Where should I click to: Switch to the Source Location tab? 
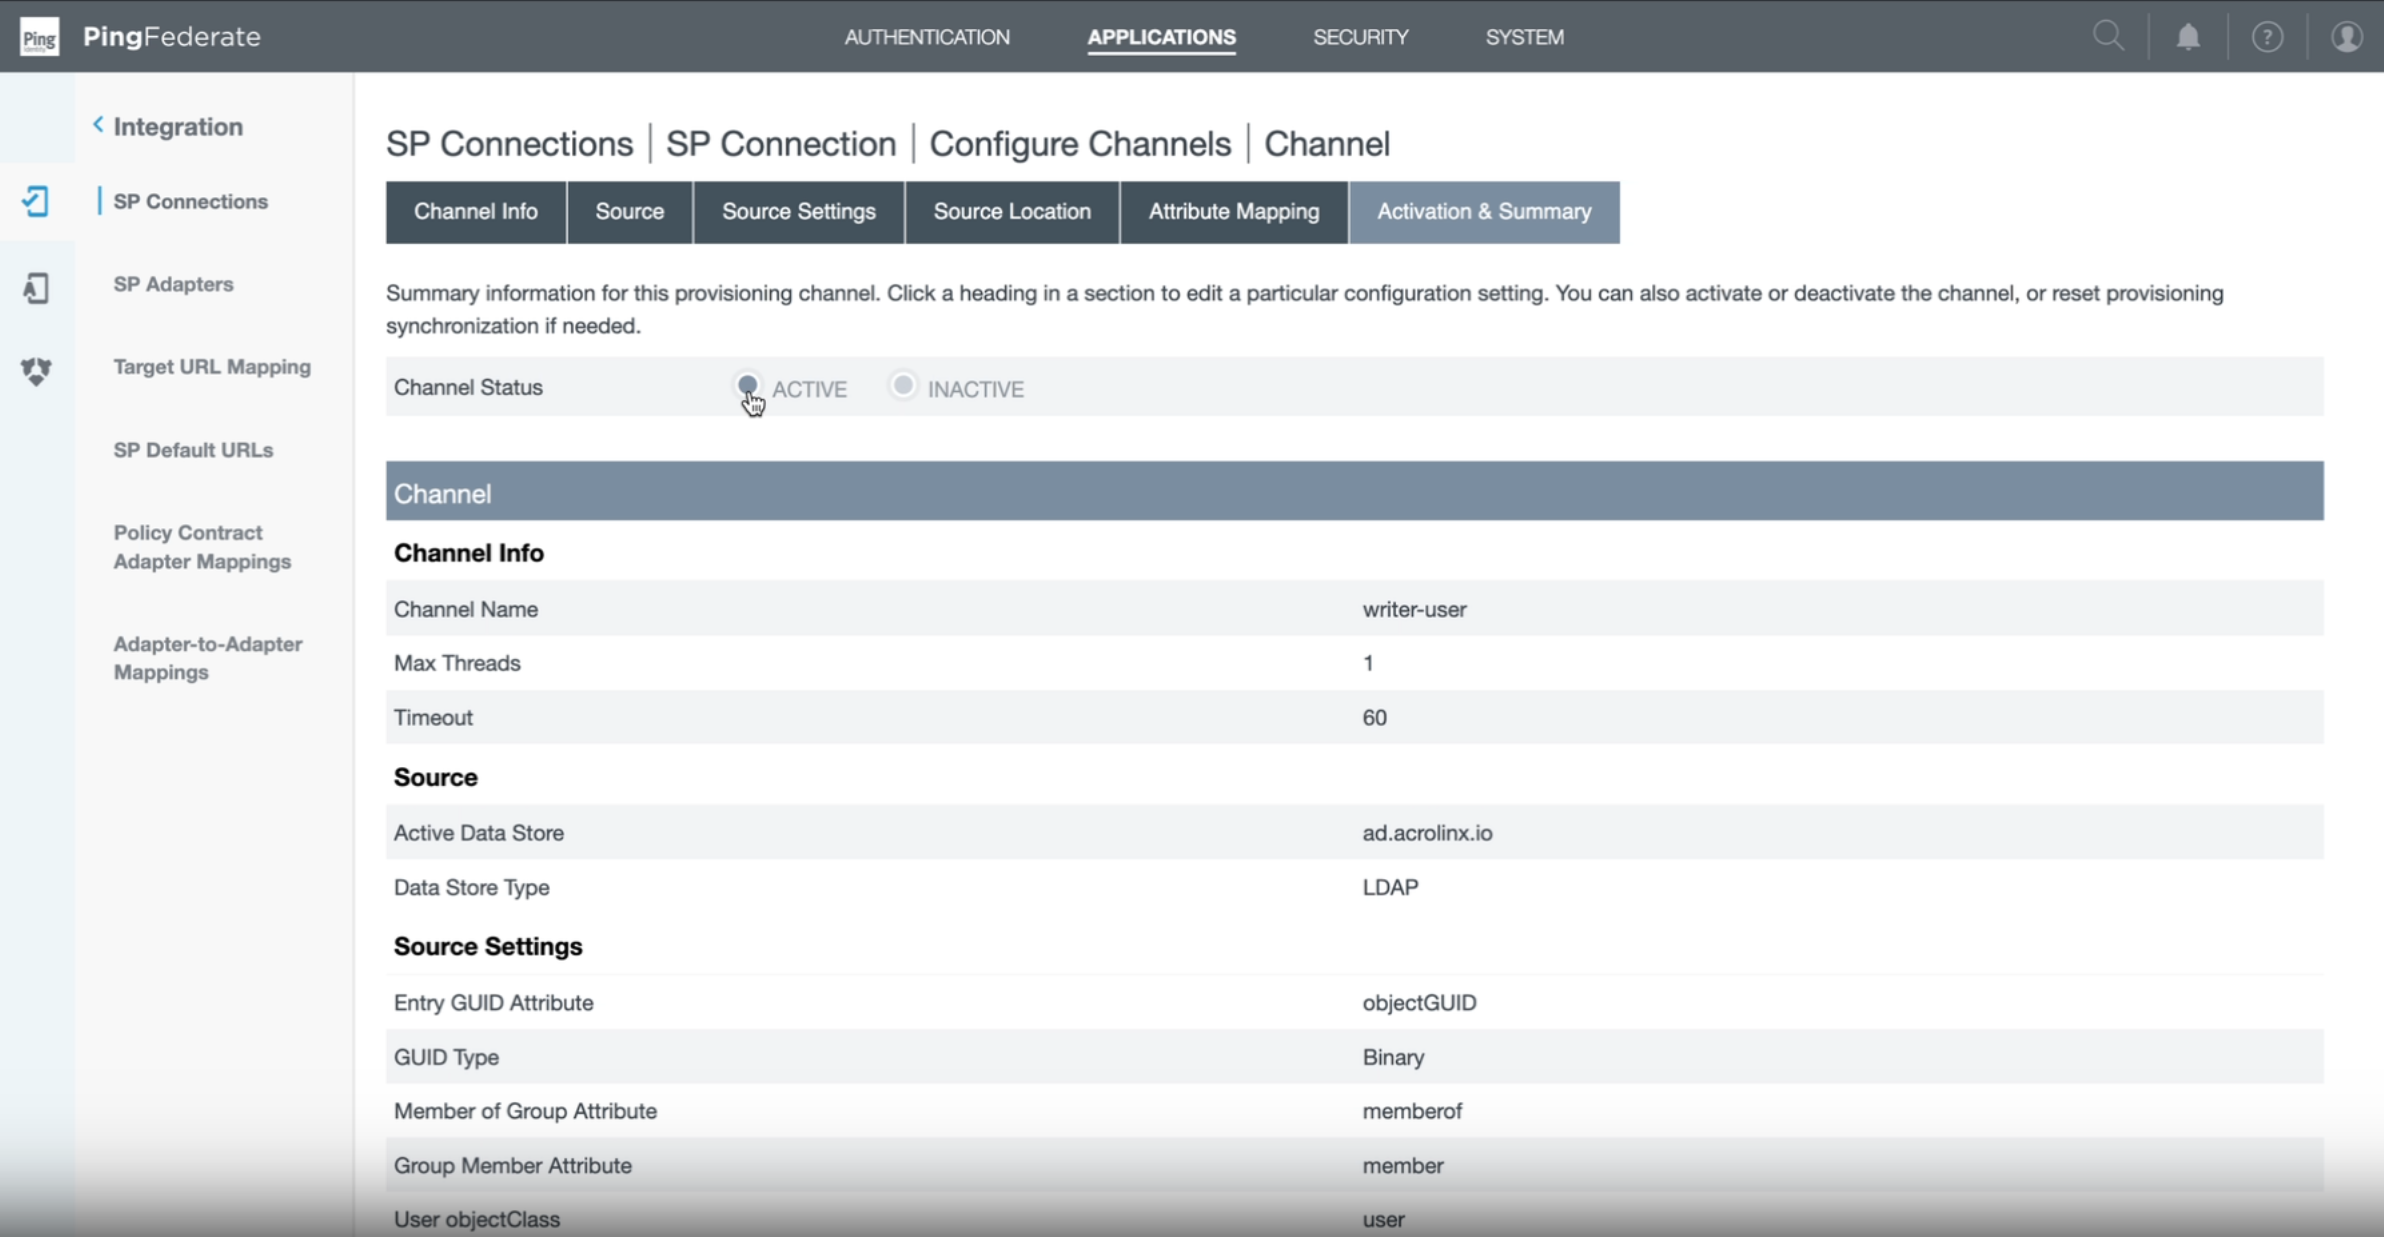1012,212
